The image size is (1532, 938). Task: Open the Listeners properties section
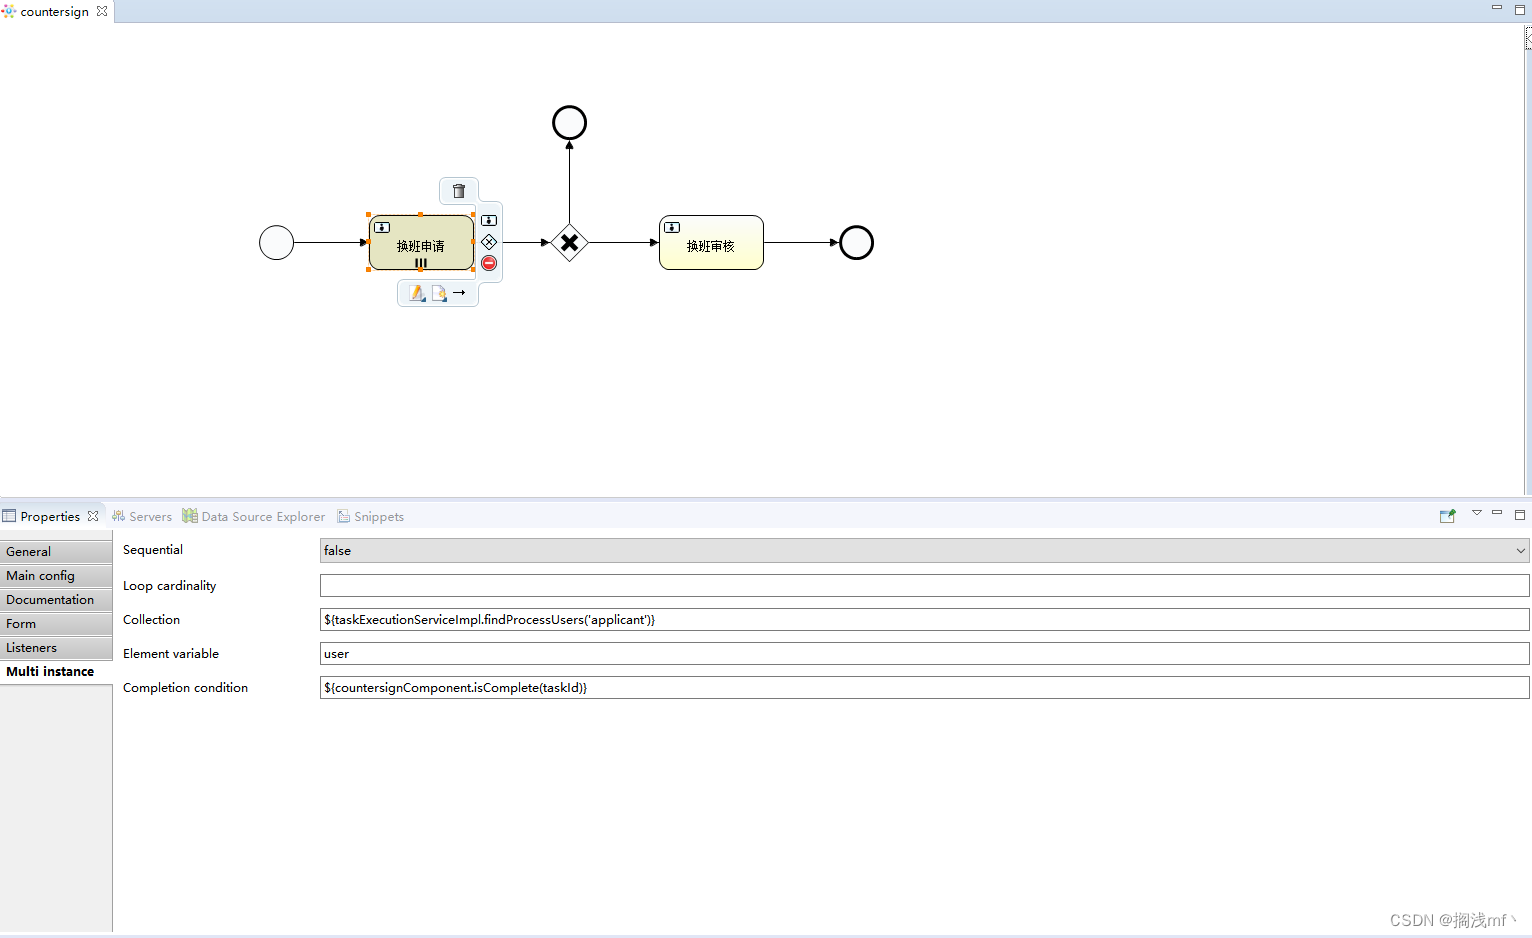pyautogui.click(x=56, y=647)
